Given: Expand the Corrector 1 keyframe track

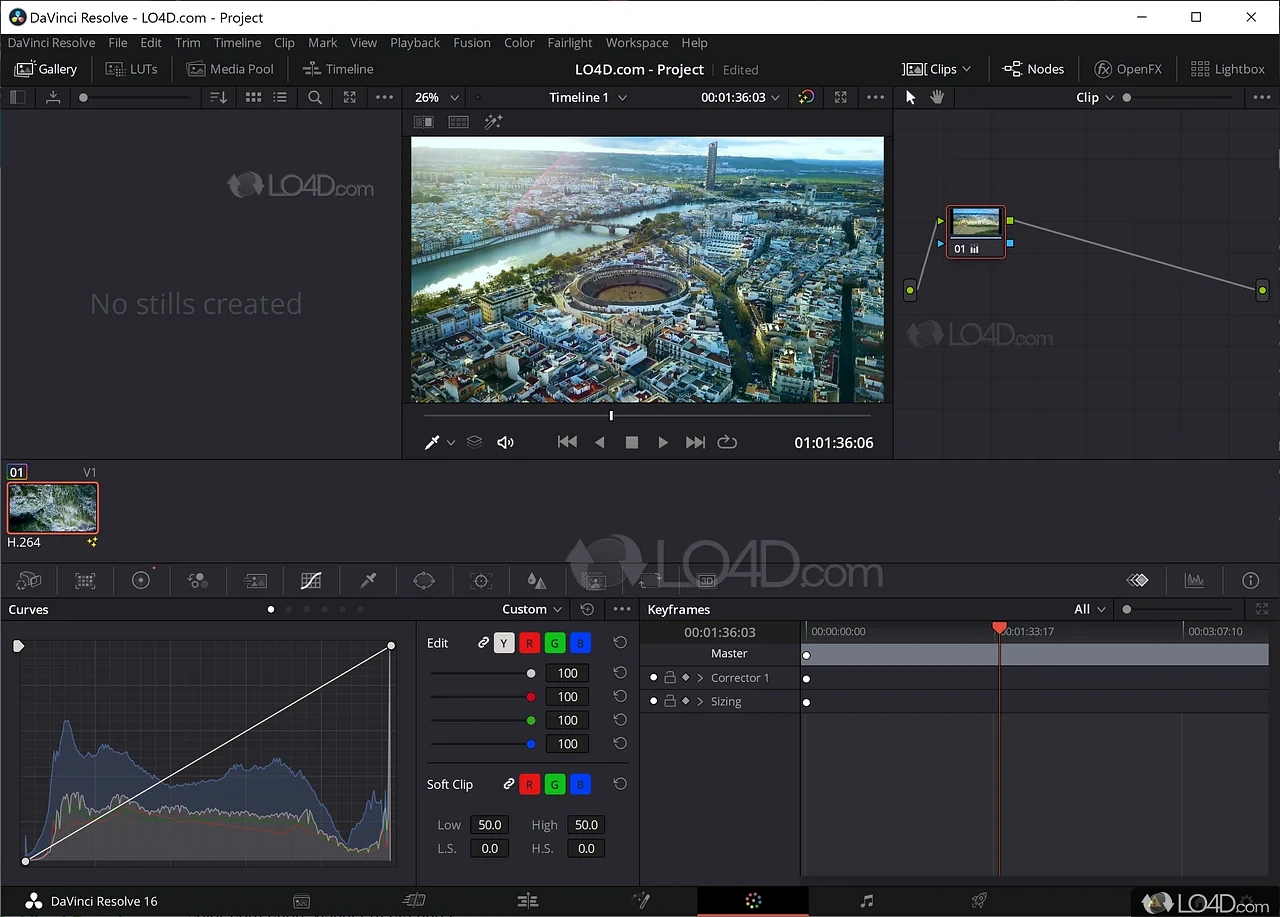Looking at the screenshot, I should (700, 678).
